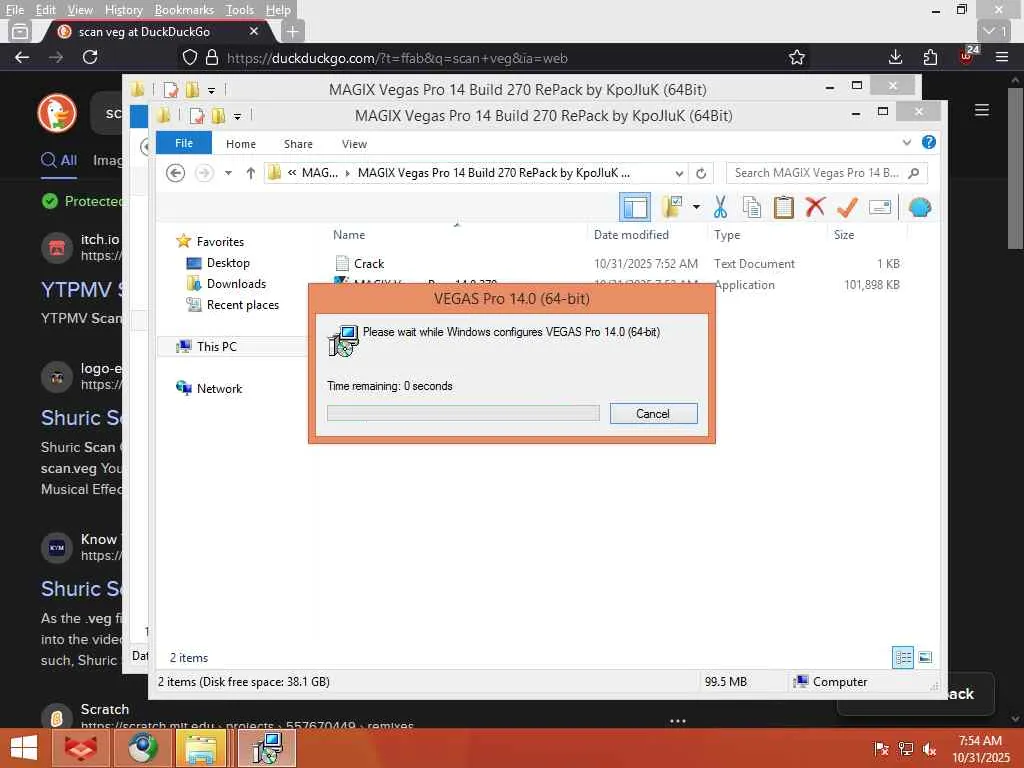Click the installer taskbar icon

tap(266, 748)
